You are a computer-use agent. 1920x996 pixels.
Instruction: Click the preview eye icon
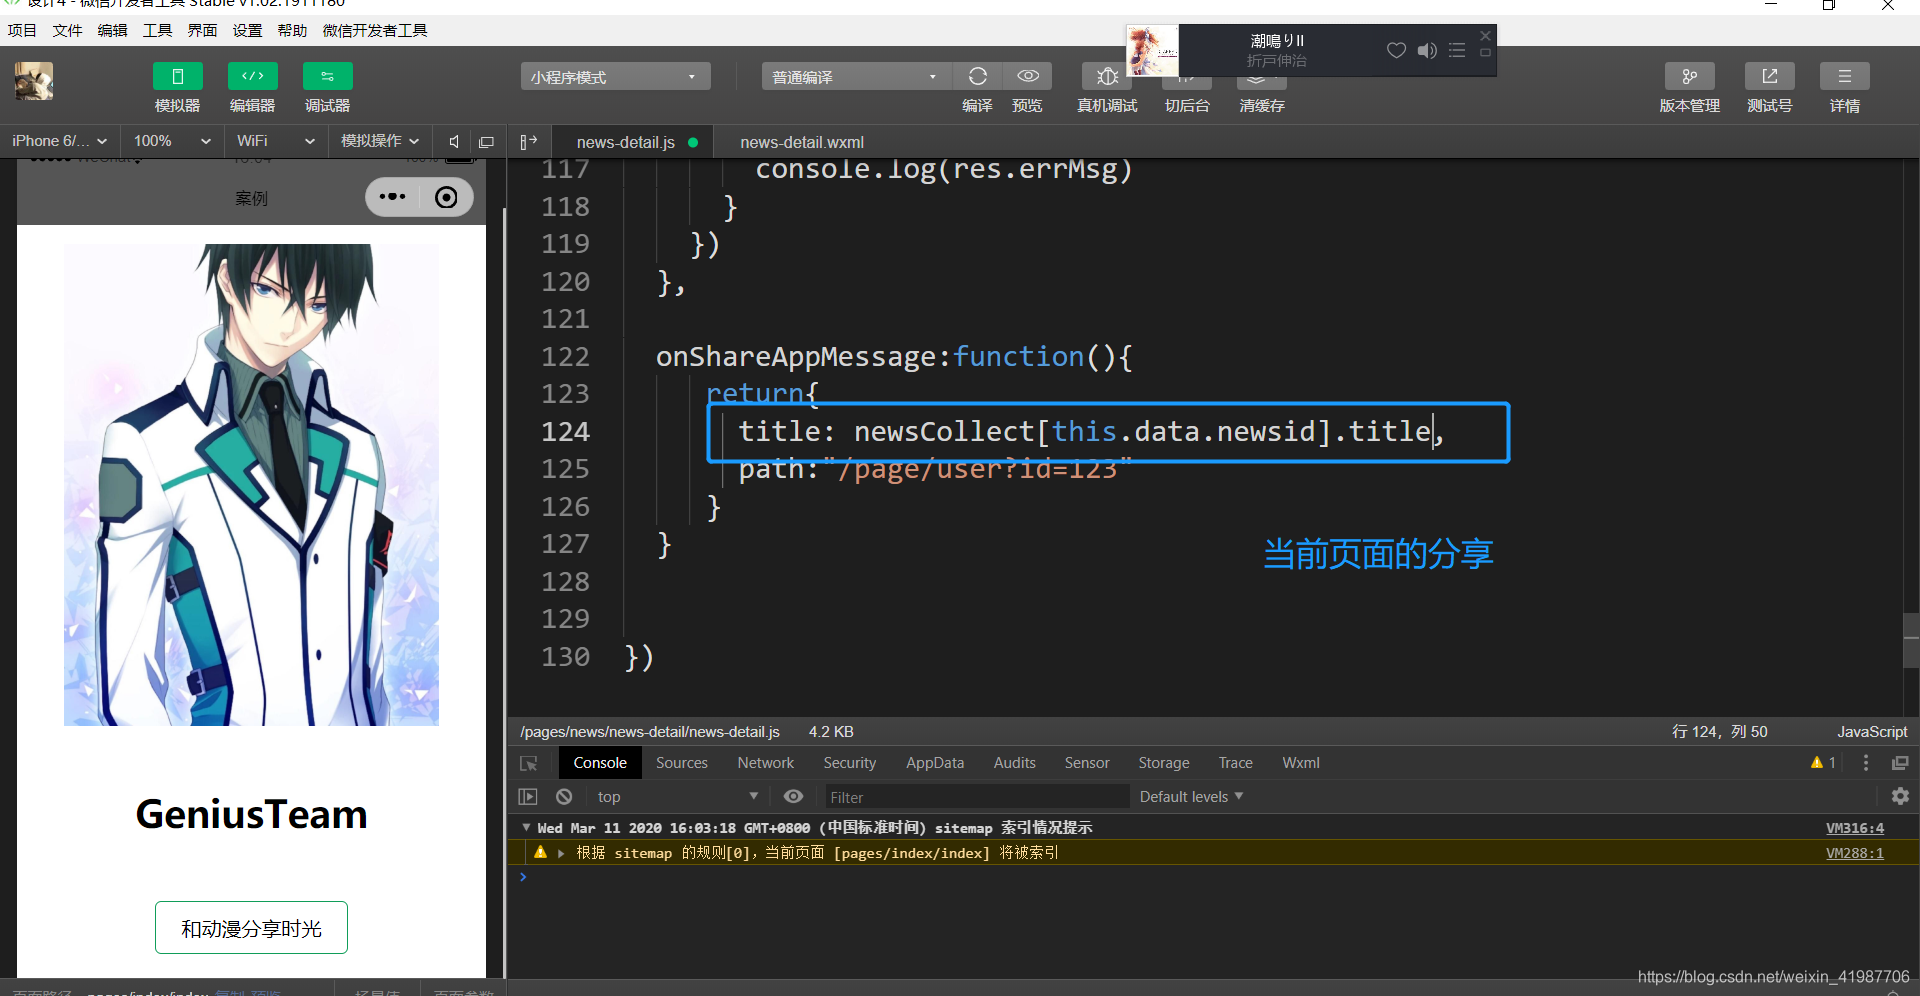point(1027,77)
